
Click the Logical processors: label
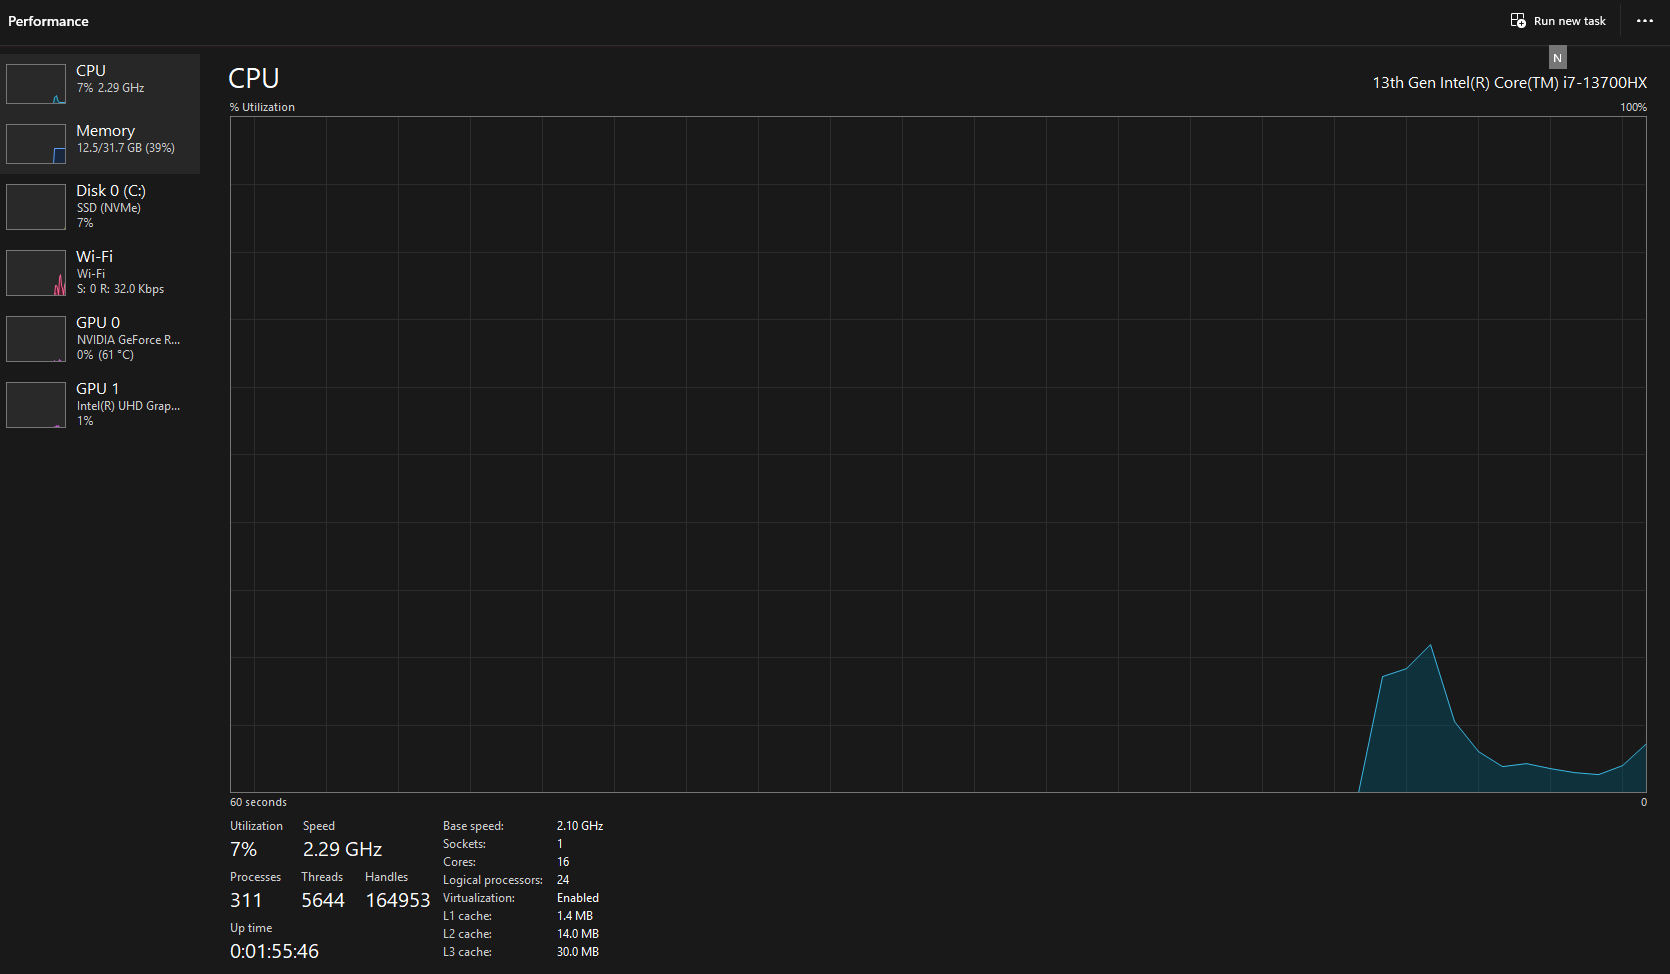coord(493,880)
